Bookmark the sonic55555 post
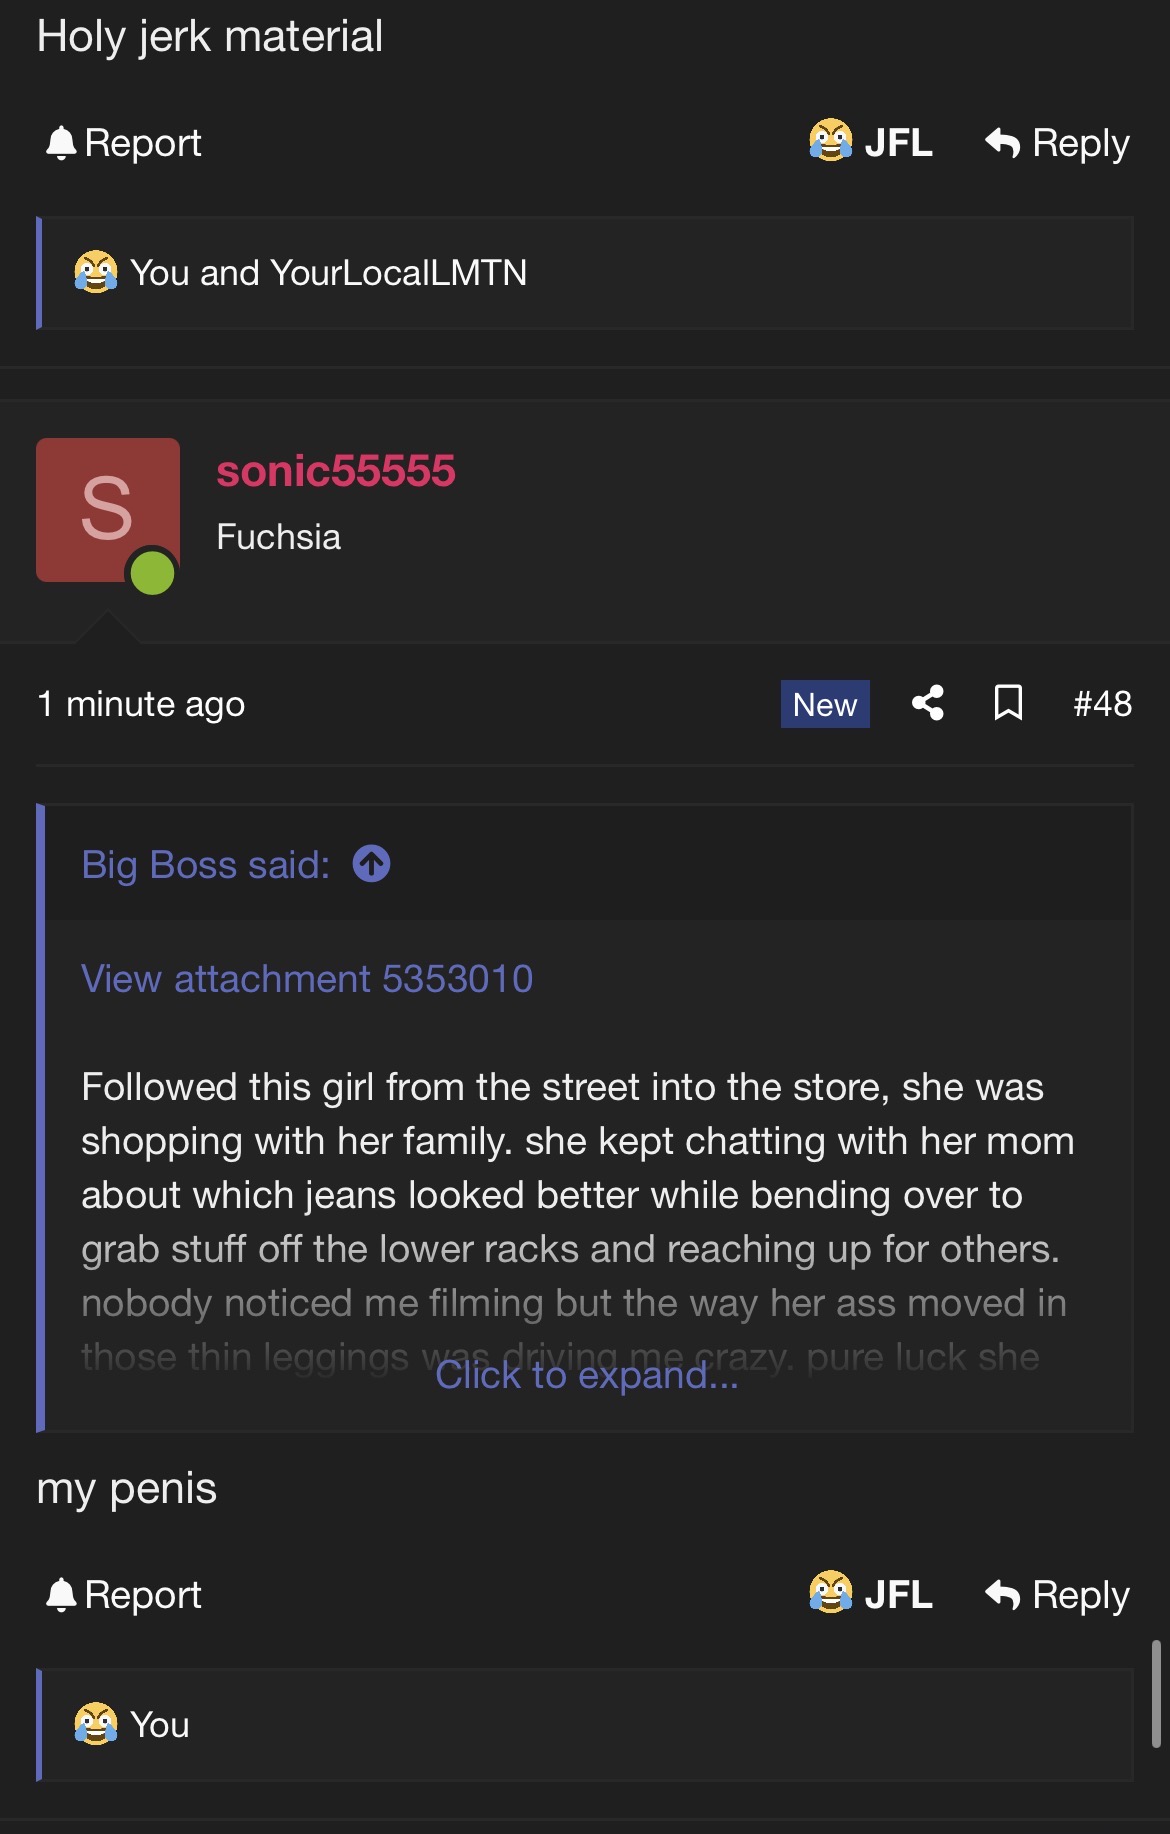This screenshot has height=1834, width=1170. point(1008,703)
